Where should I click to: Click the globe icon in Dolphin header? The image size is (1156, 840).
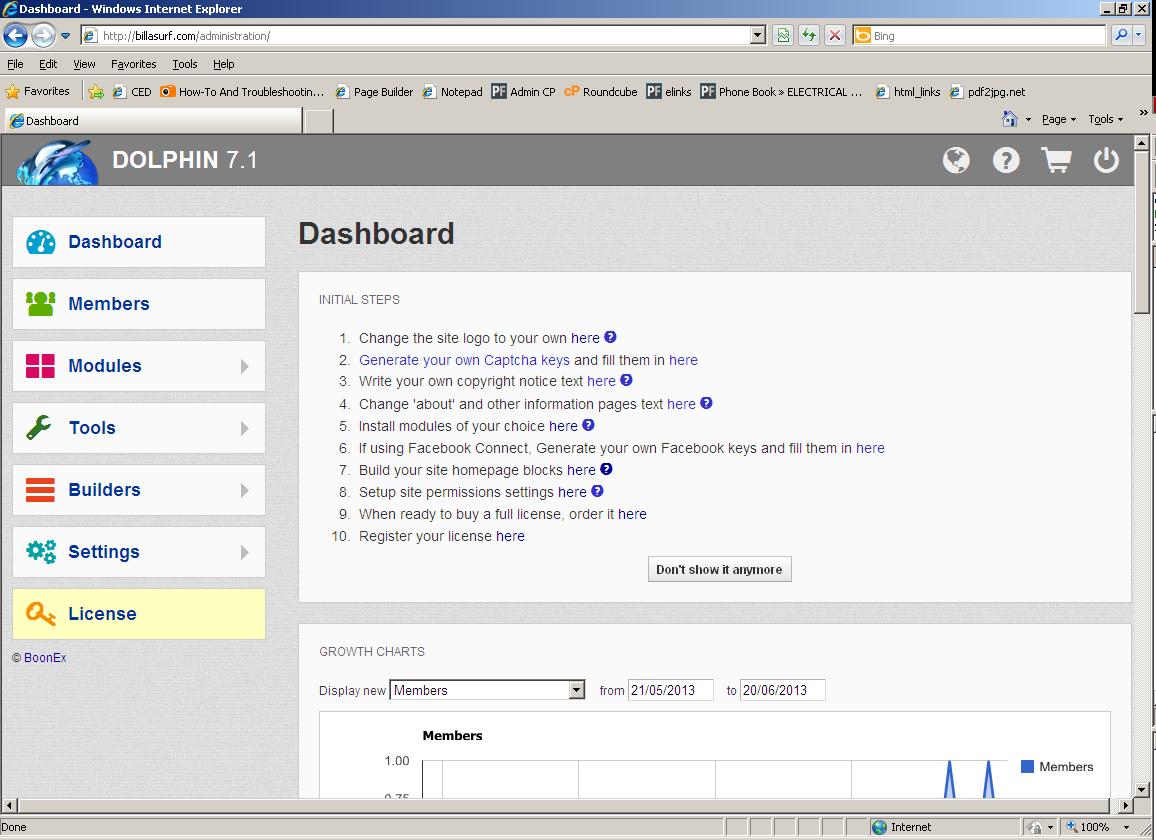pyautogui.click(x=956, y=160)
